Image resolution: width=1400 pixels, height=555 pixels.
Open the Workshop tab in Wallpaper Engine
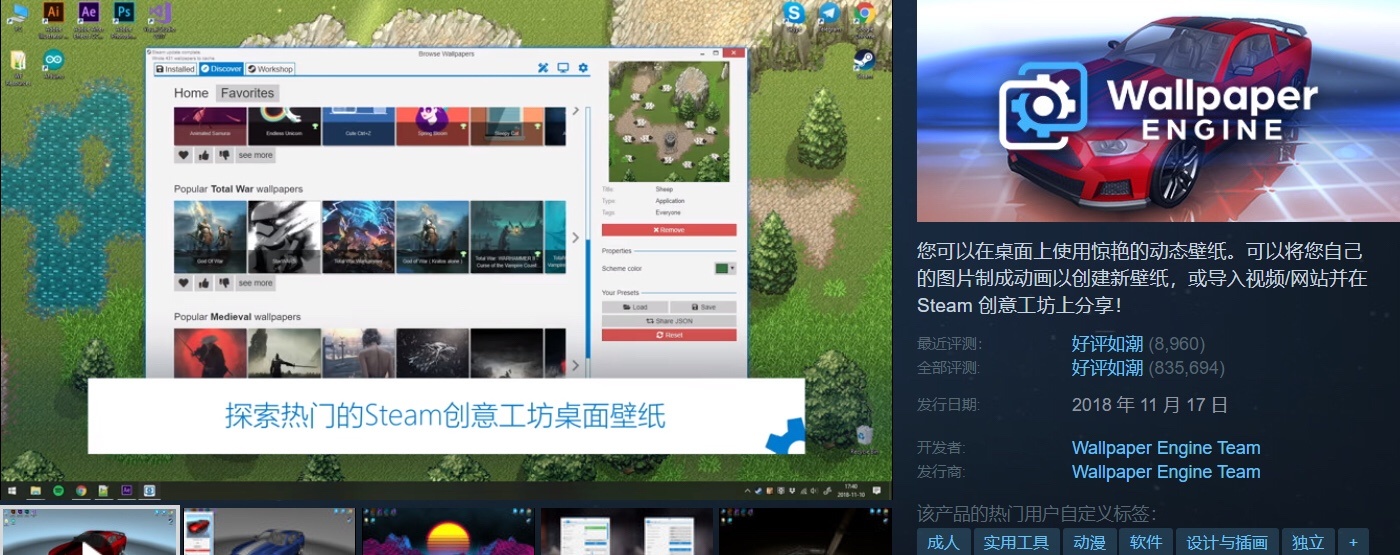(270, 69)
